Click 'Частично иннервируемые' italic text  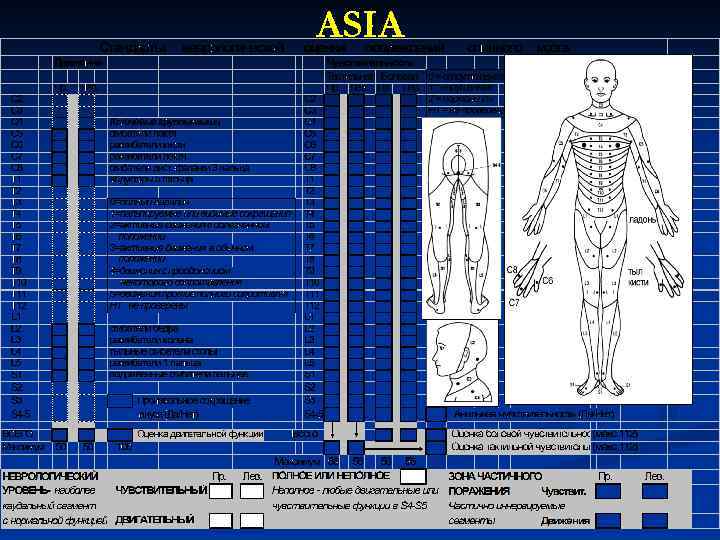[x=506, y=506]
